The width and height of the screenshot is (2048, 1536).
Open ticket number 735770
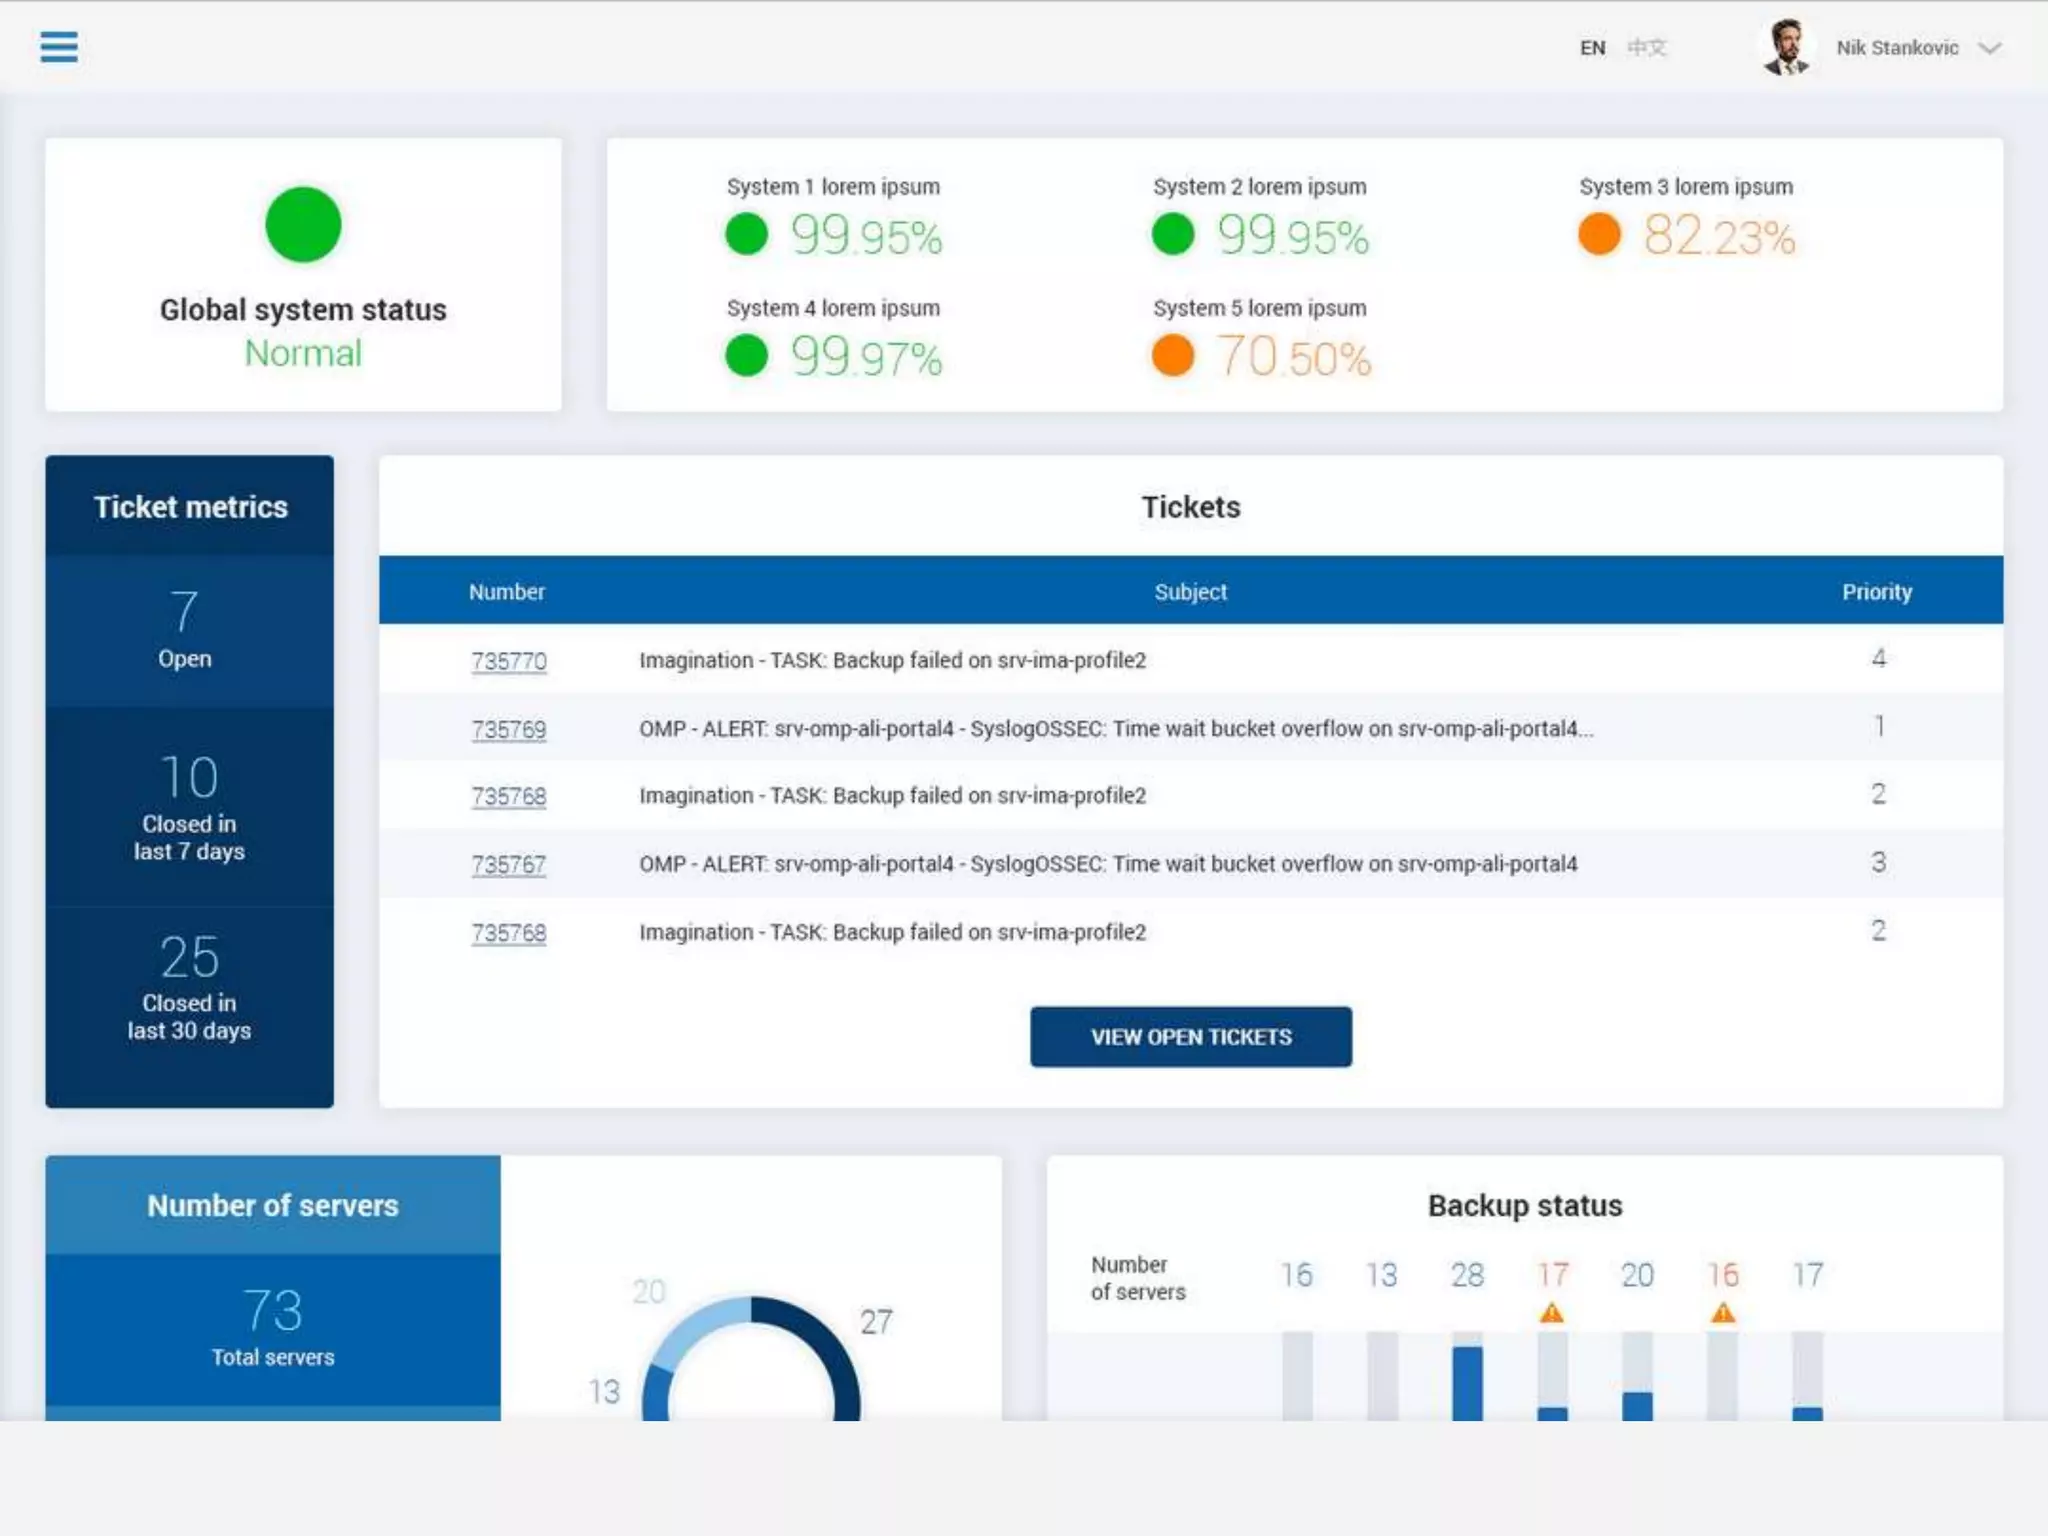509,661
